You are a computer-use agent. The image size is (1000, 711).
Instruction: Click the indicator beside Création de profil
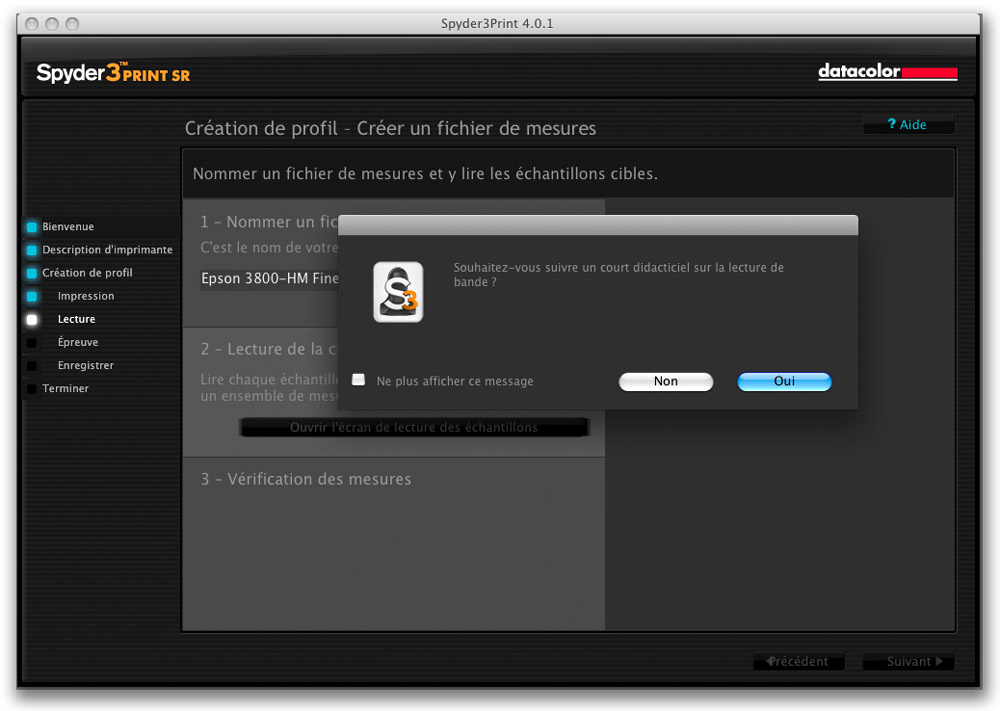32,273
